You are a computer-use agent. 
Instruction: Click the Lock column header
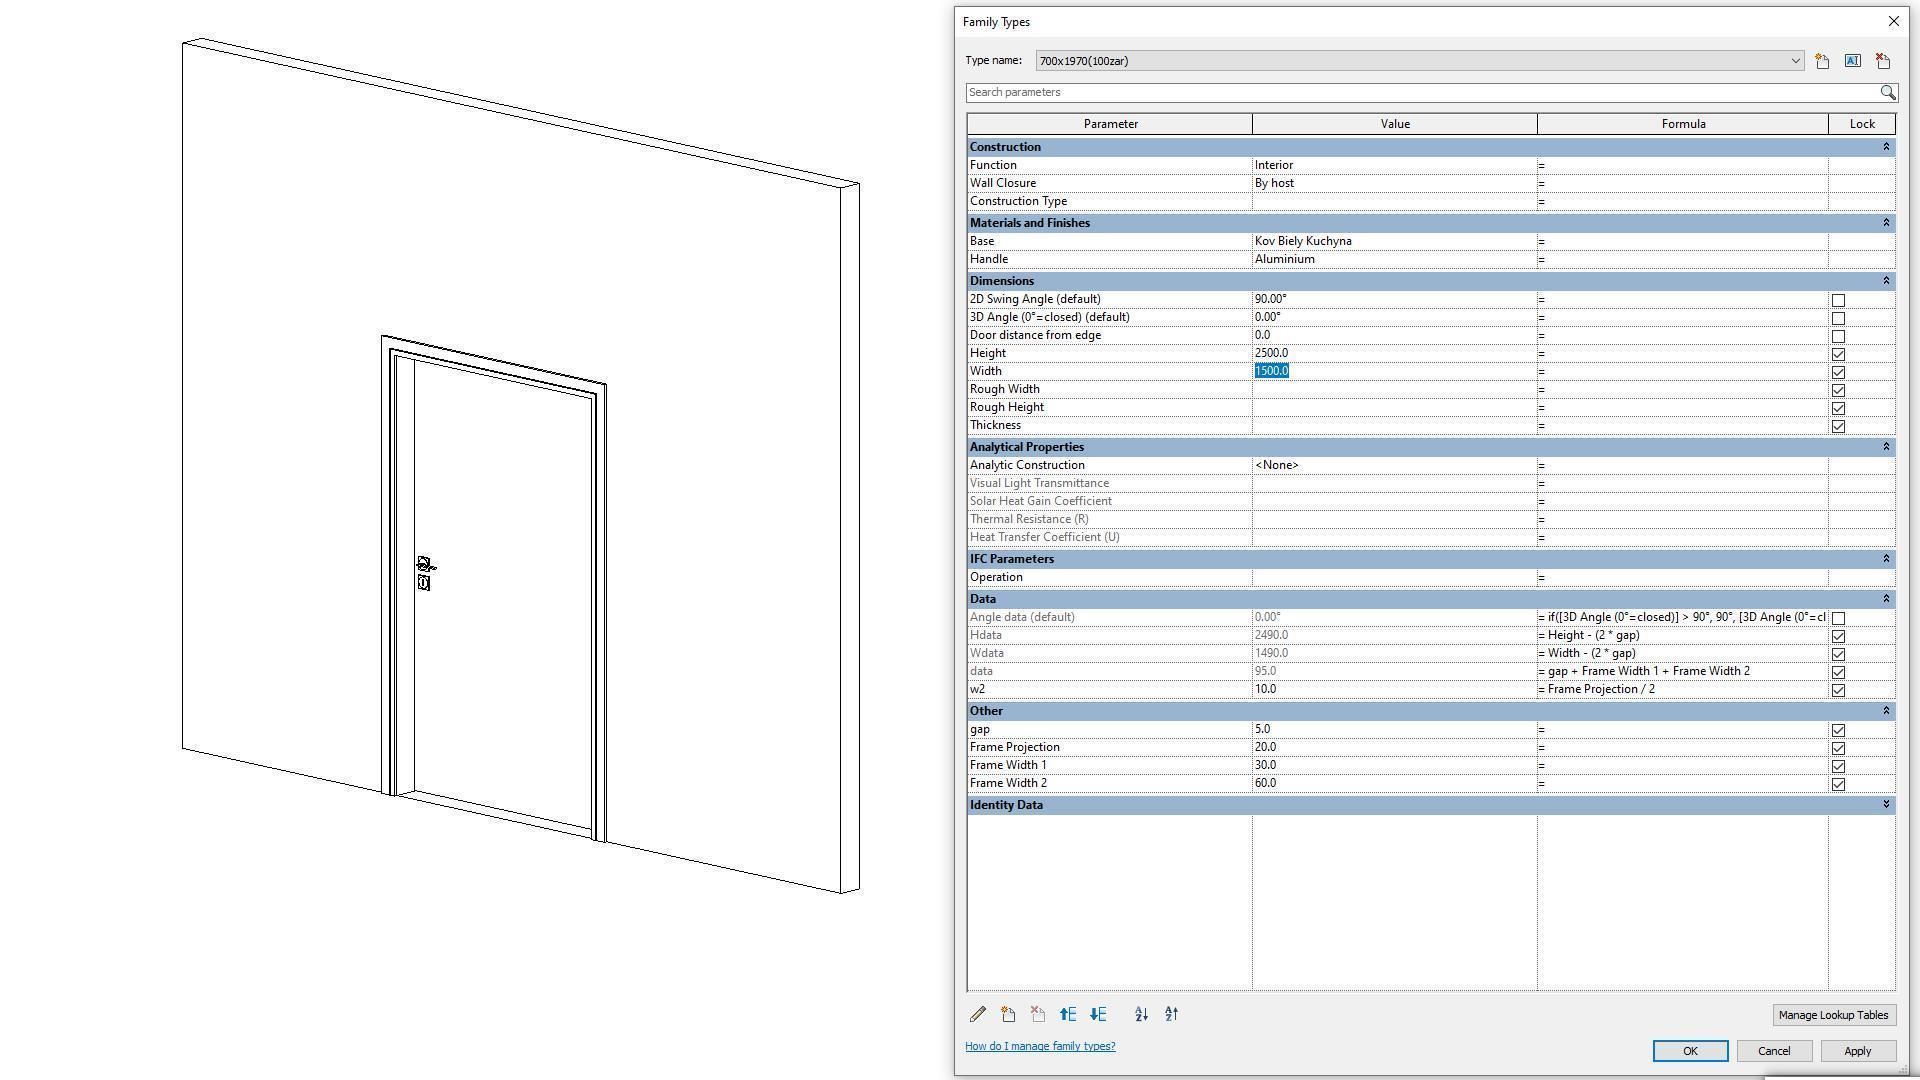[1862, 124]
